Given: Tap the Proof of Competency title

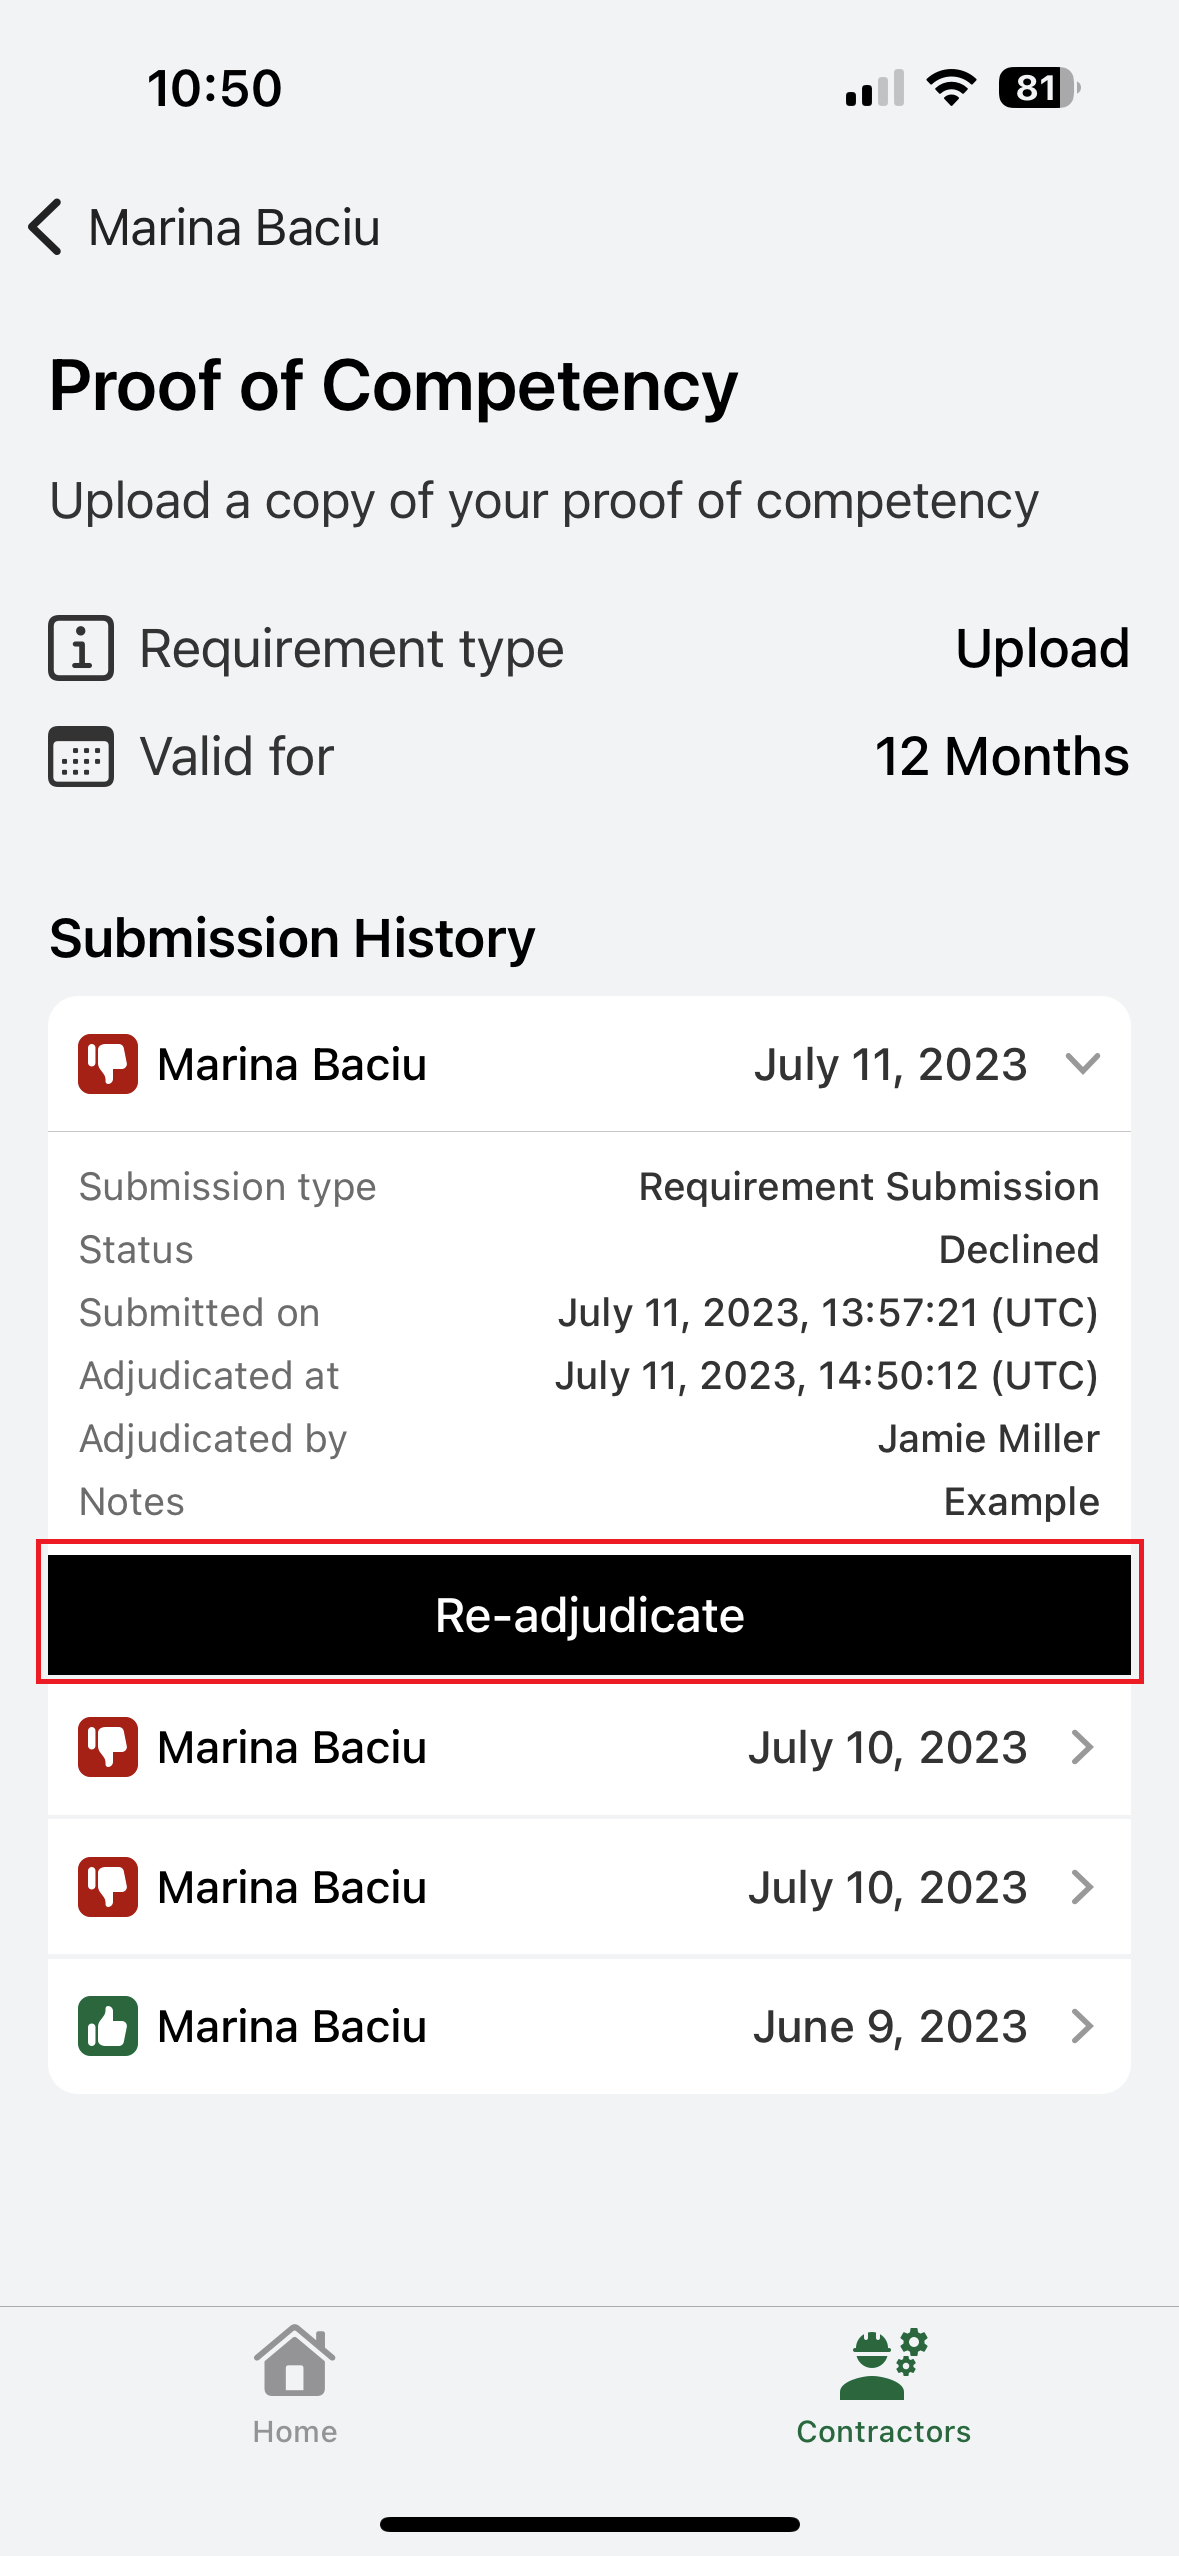Looking at the screenshot, I should click(x=393, y=386).
